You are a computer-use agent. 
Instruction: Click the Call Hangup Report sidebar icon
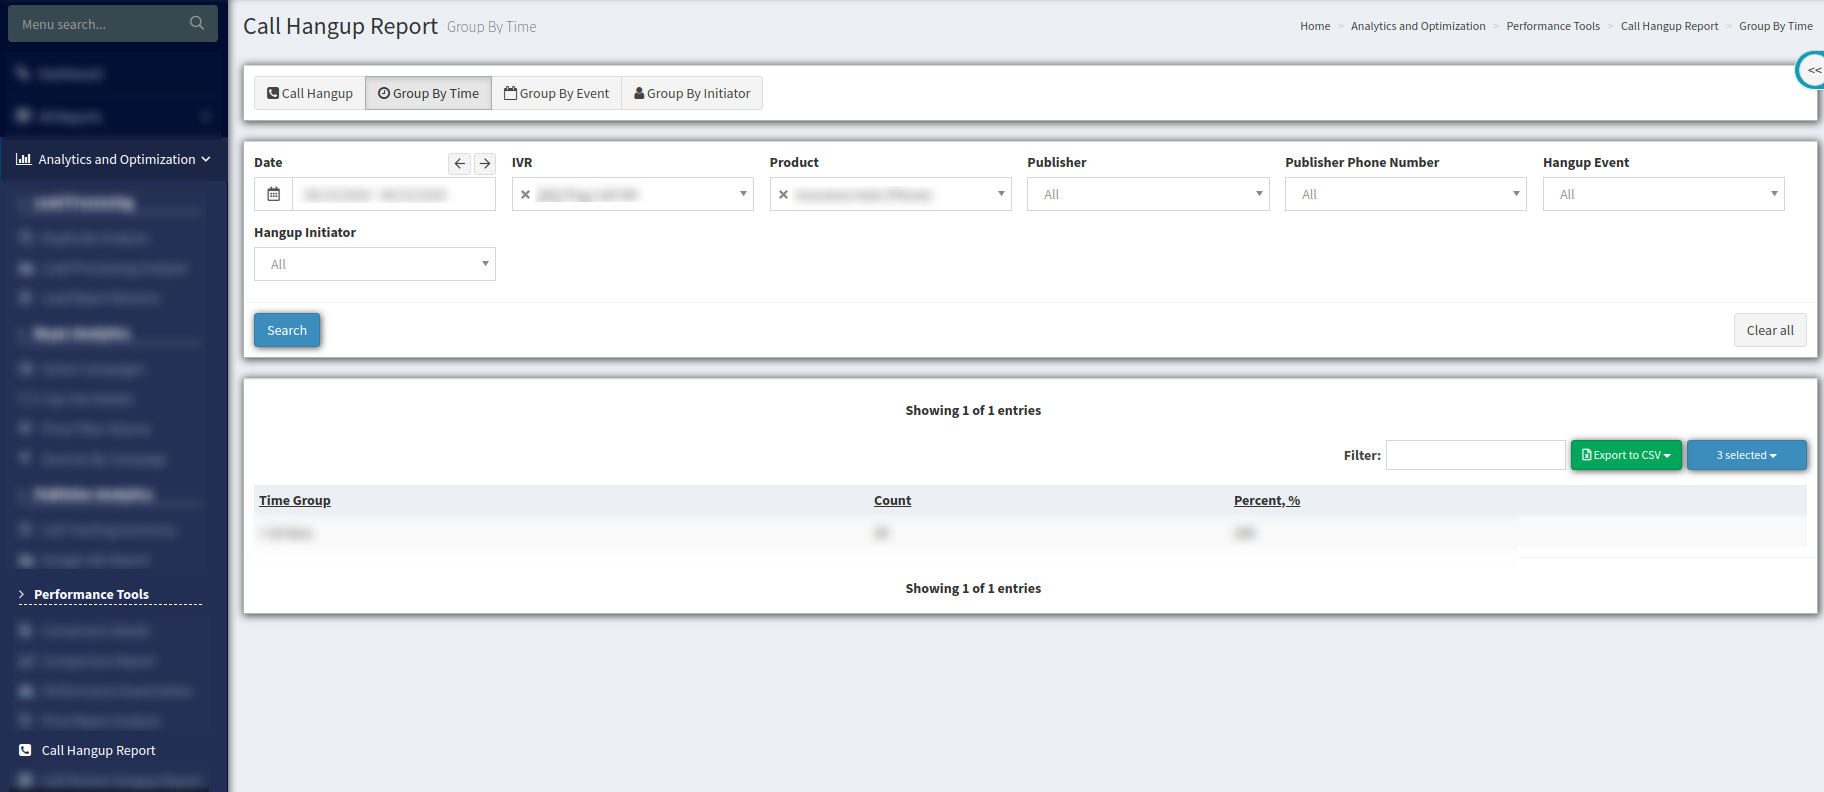25,750
